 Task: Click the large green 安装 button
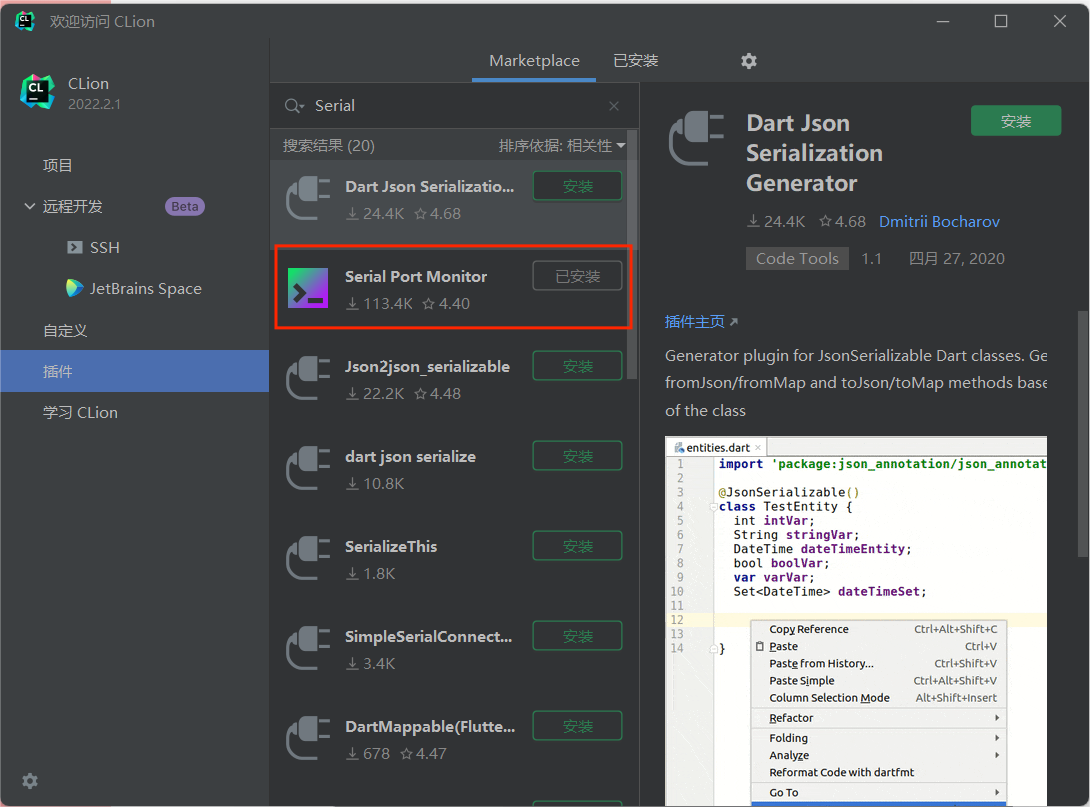point(1015,121)
